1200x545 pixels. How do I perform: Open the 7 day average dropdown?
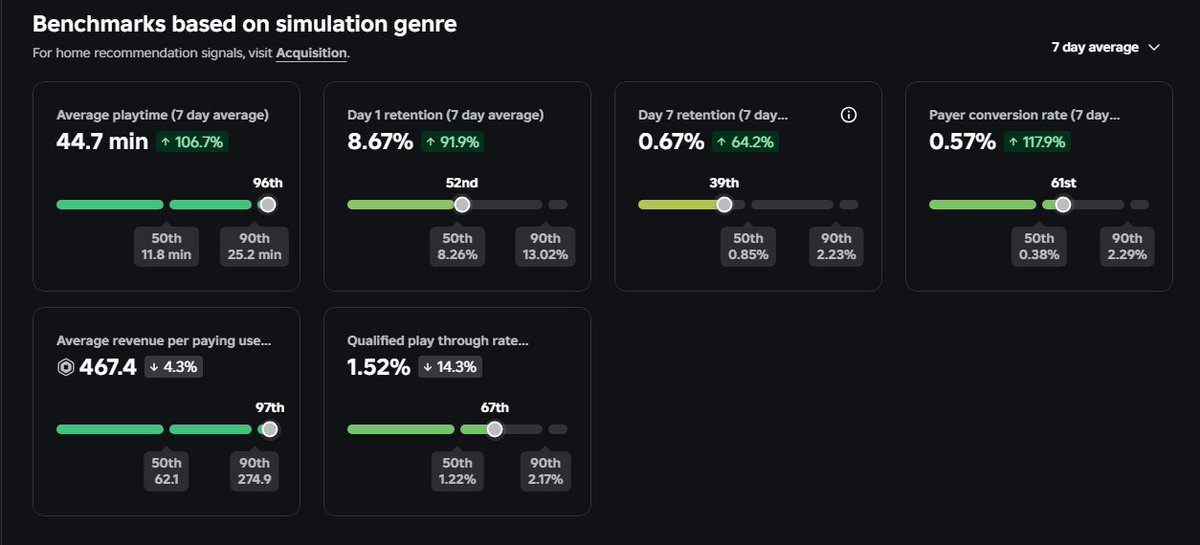coord(1105,47)
